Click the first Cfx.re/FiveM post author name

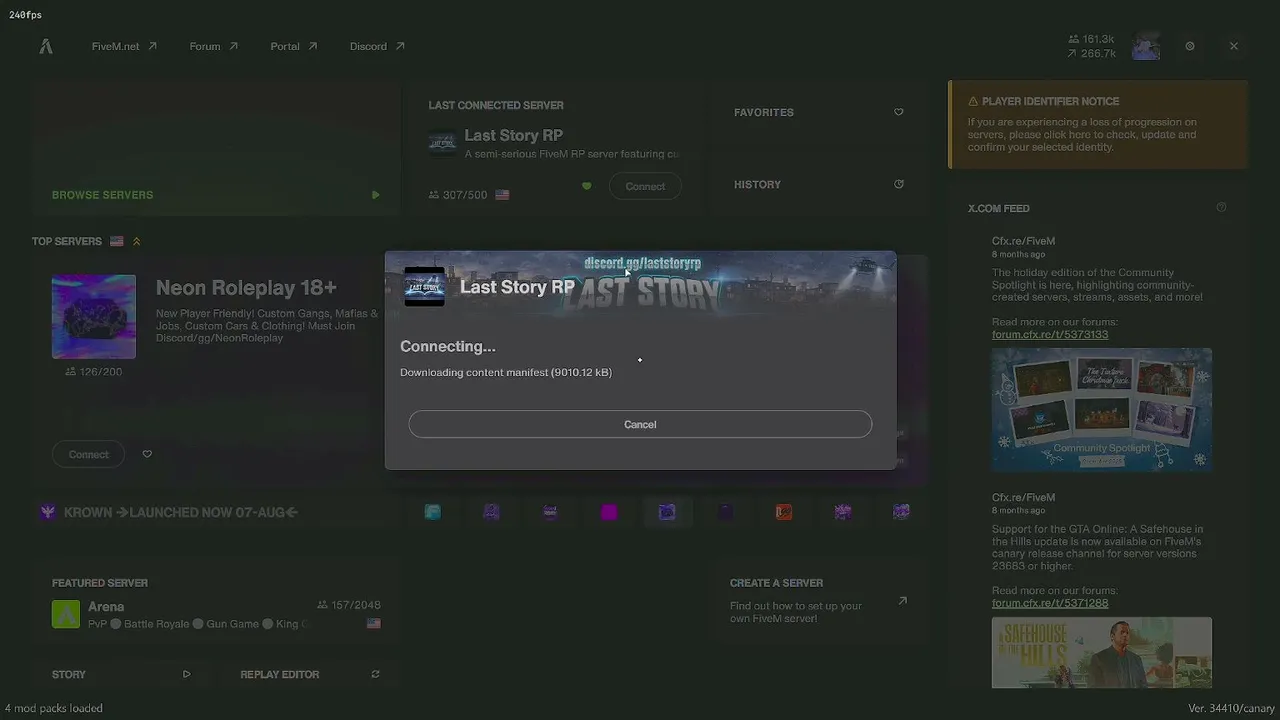click(1023, 241)
